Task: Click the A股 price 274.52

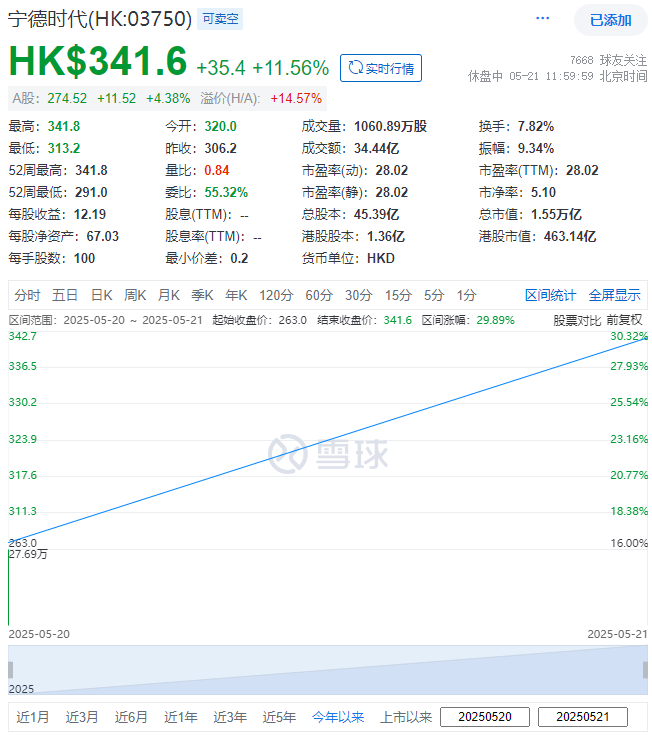Action: (67, 98)
